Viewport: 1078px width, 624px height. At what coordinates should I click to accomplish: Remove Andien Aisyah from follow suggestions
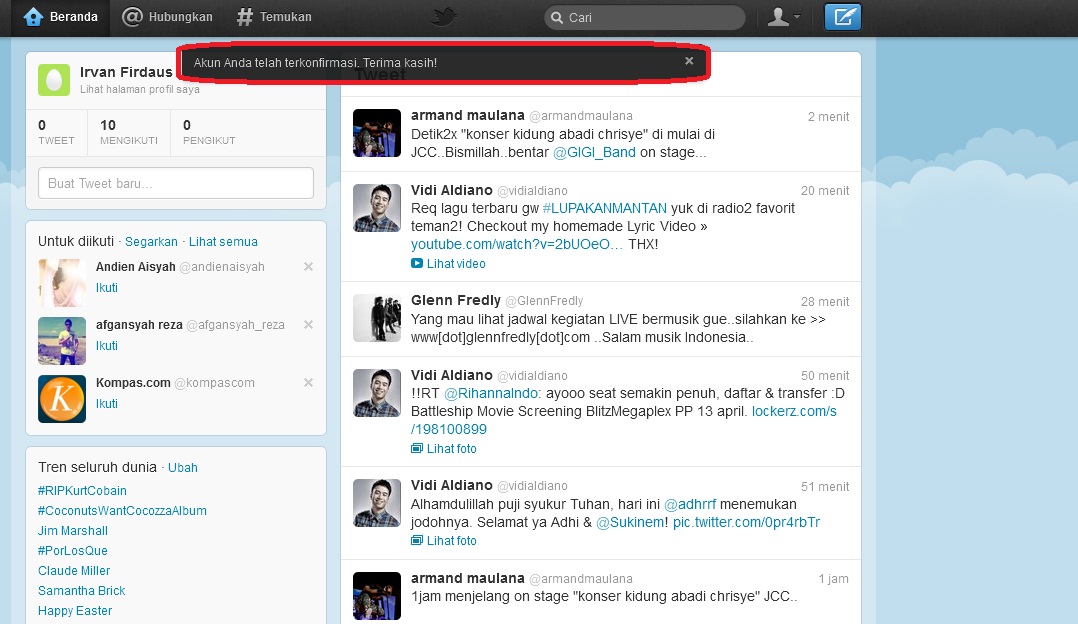(x=308, y=266)
